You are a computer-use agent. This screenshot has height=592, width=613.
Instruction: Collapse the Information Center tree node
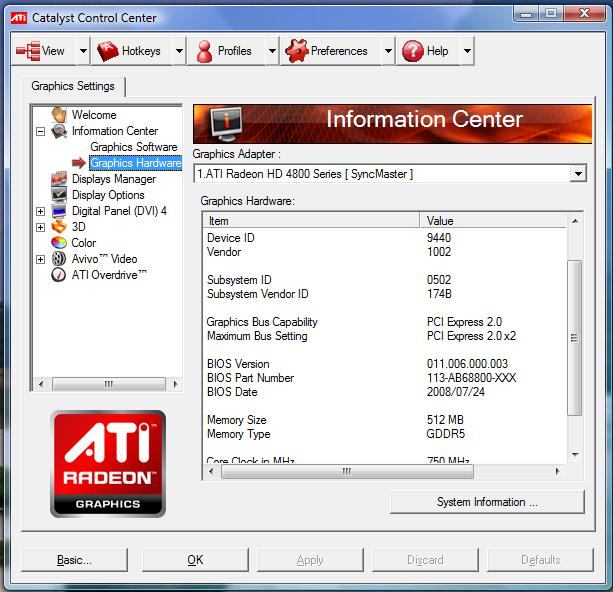(x=41, y=131)
